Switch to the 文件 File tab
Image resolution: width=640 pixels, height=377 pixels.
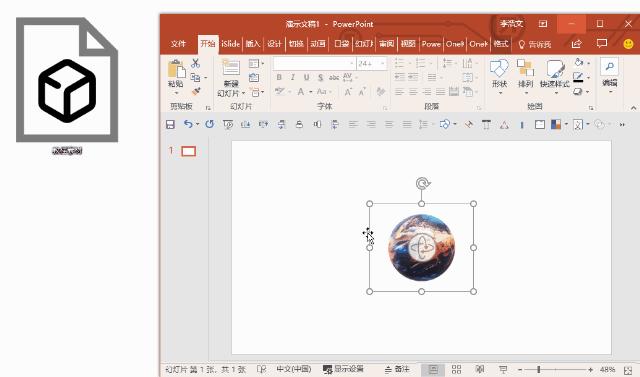point(178,44)
